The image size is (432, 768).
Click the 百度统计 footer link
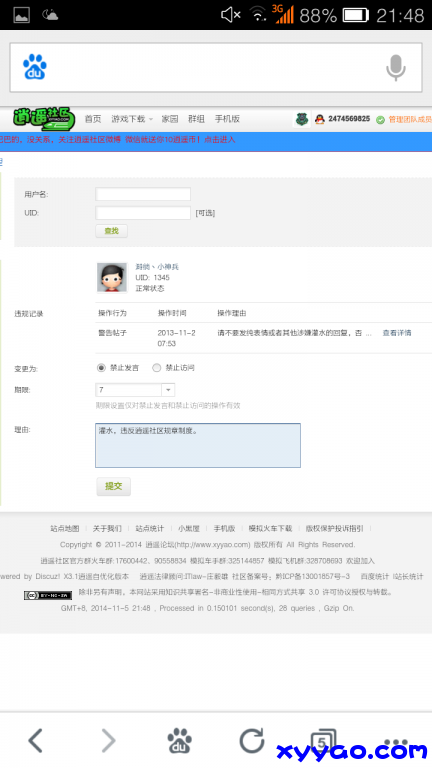click(x=375, y=576)
